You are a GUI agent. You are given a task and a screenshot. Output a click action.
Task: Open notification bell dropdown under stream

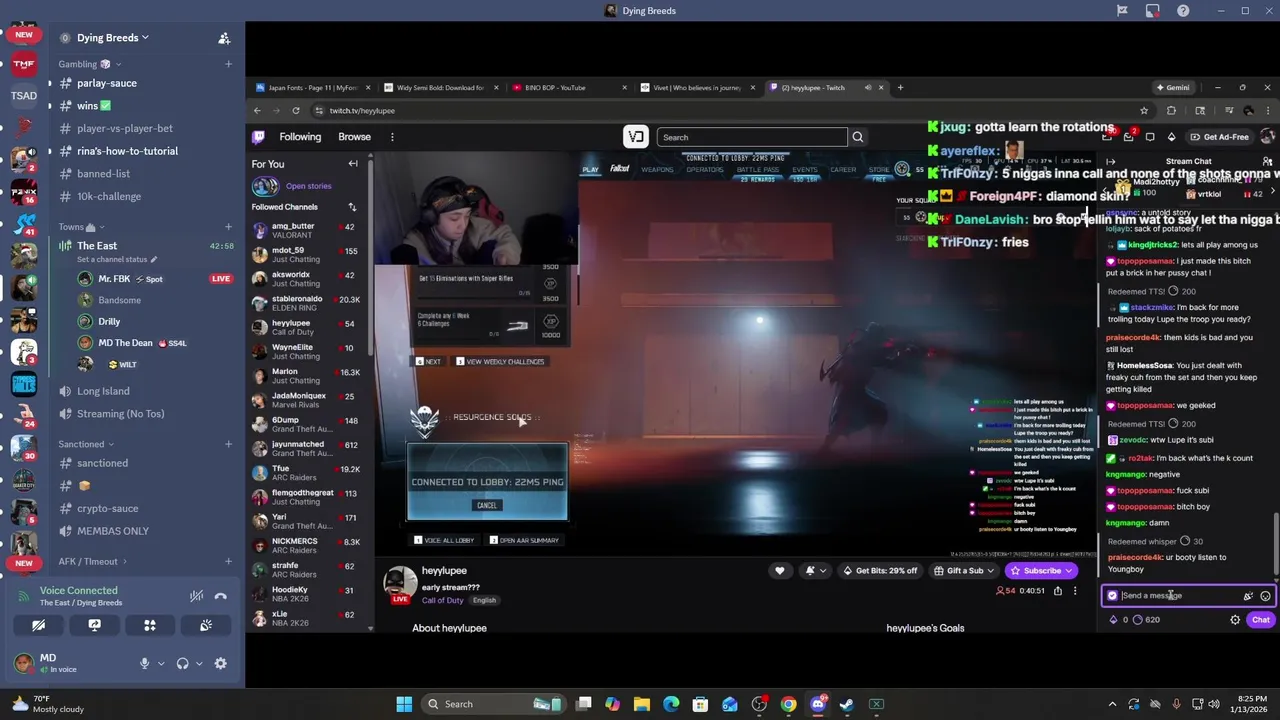point(815,571)
